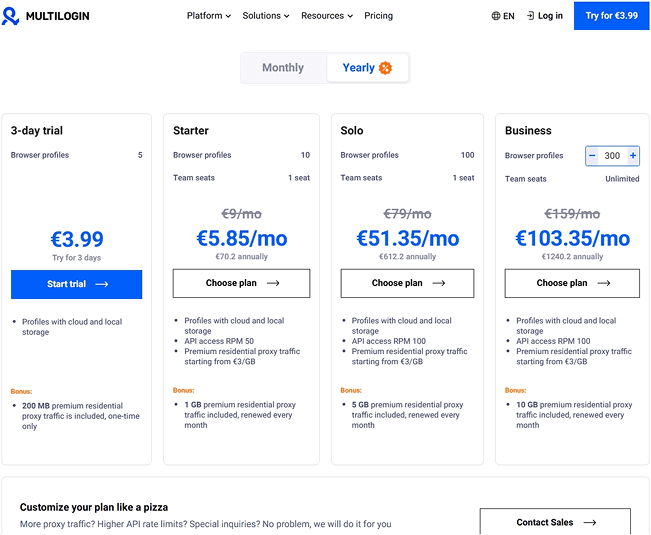
Task: Click the 5 GB bonus text
Action: 407,415
